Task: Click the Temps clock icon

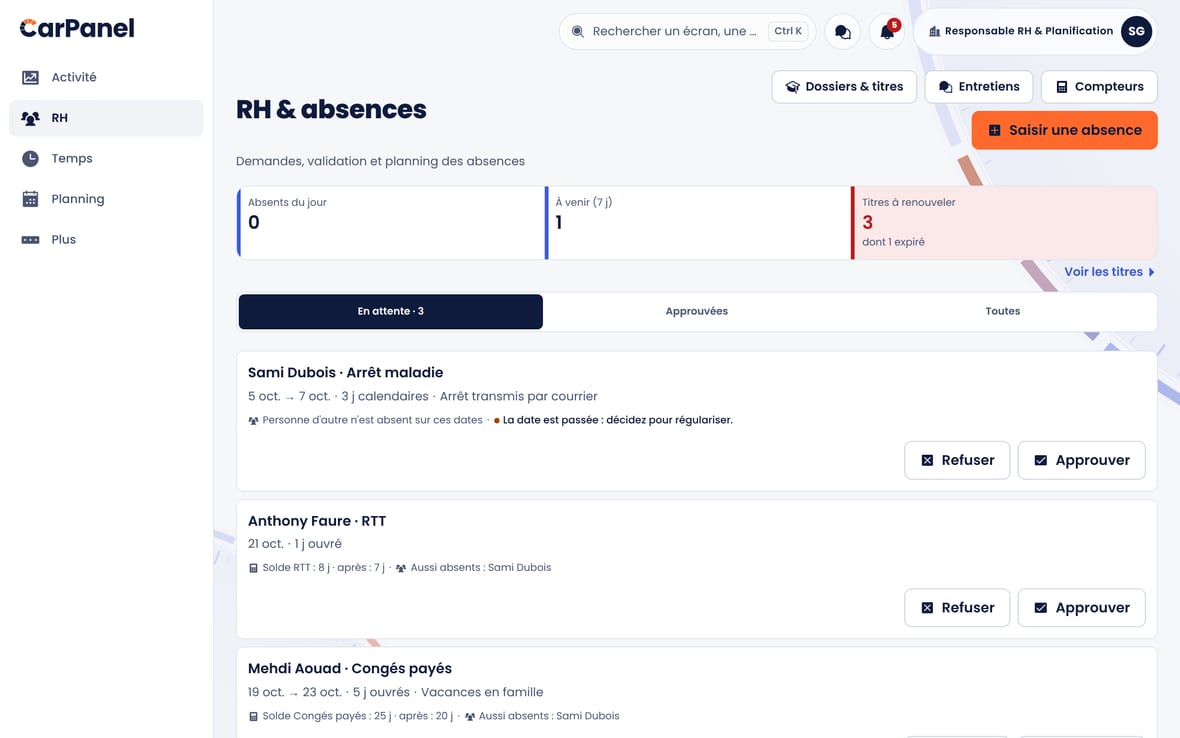Action: pos(30,159)
